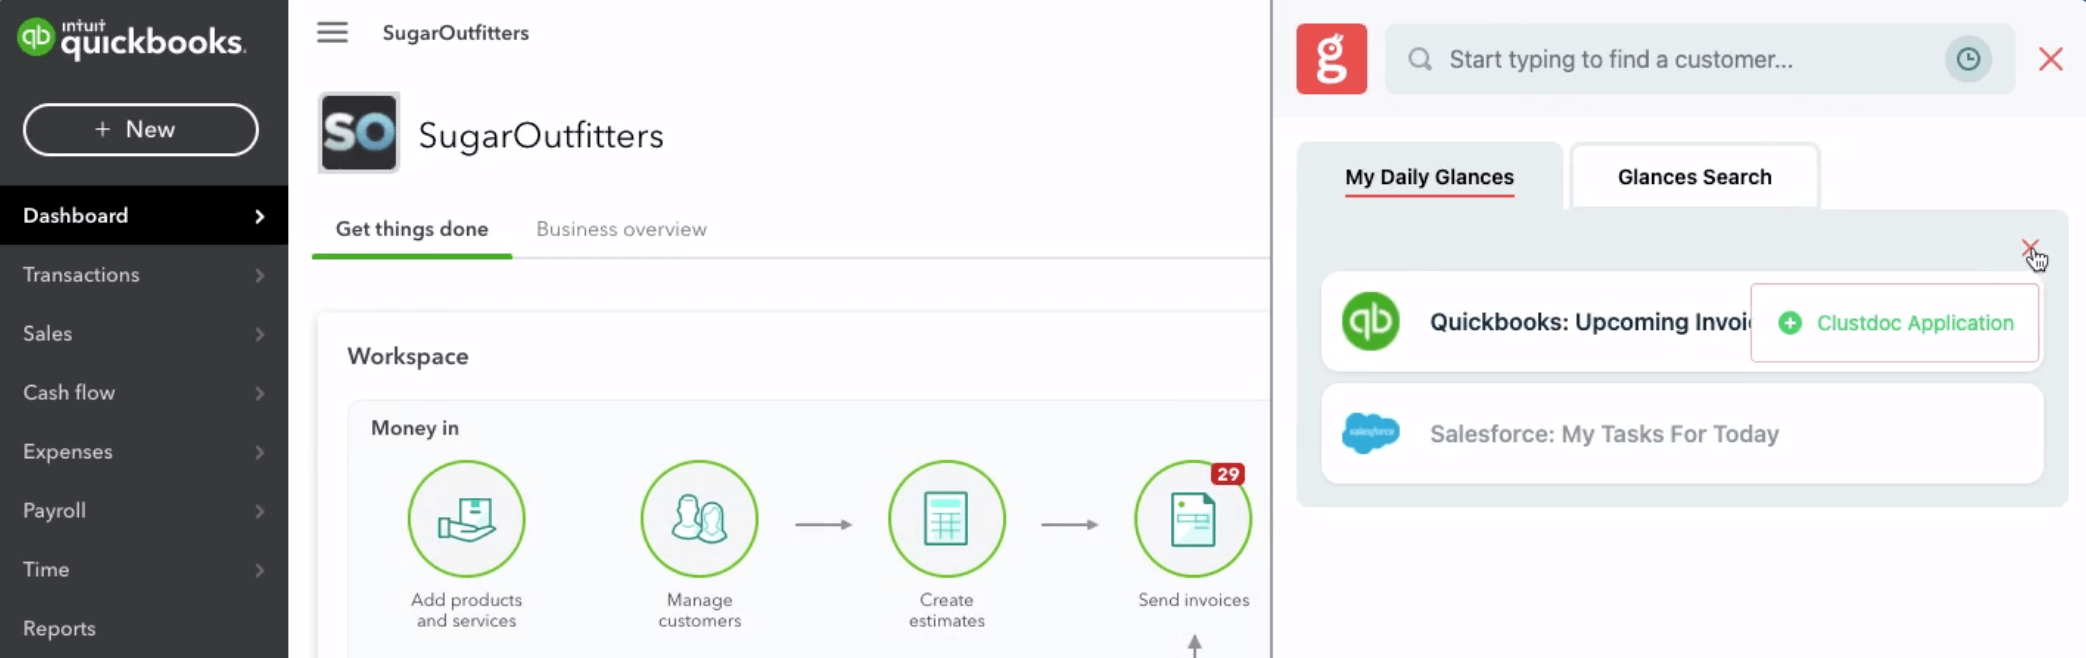2086x658 pixels.
Task: Click small red X above glance cards
Action: pyautogui.click(x=2029, y=247)
